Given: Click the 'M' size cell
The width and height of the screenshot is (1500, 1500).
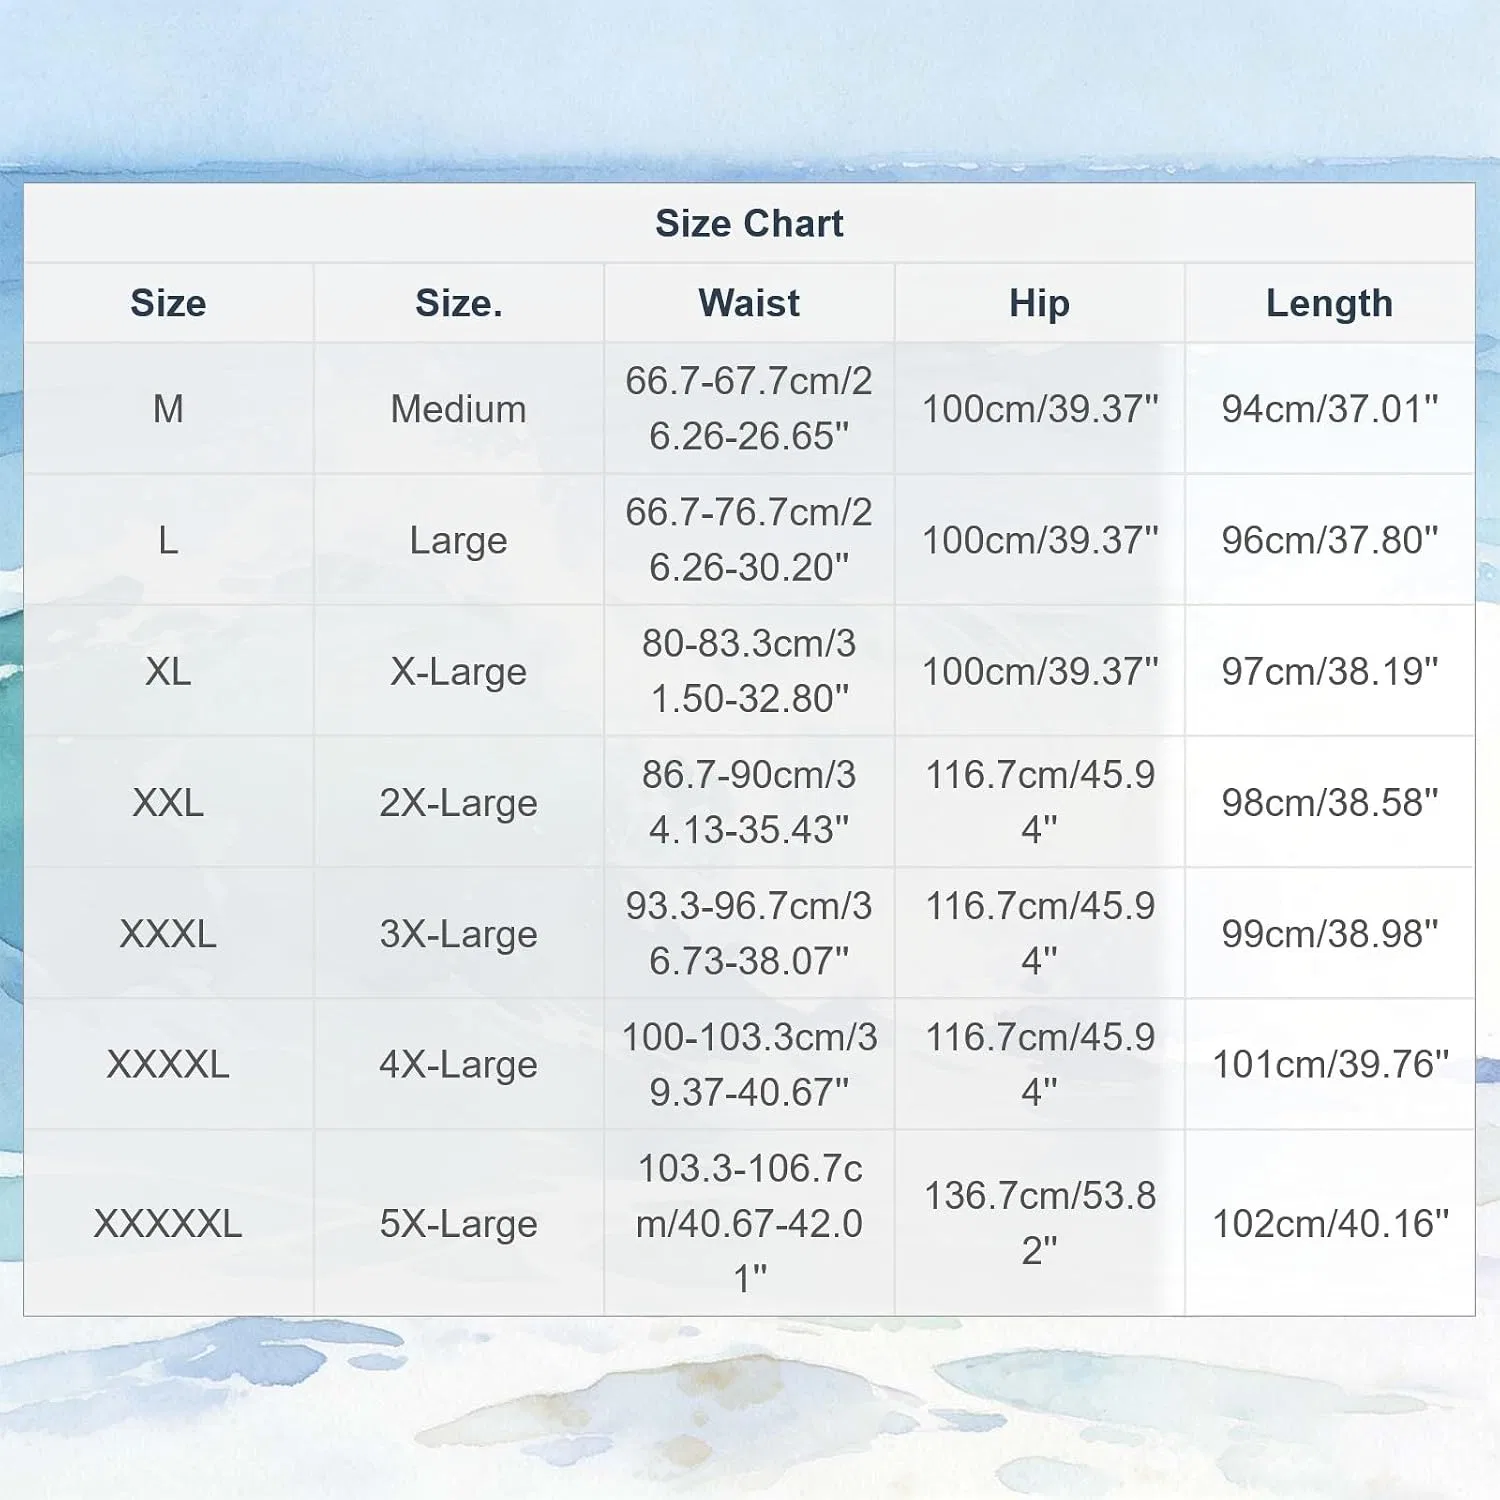Looking at the screenshot, I should [x=168, y=408].
